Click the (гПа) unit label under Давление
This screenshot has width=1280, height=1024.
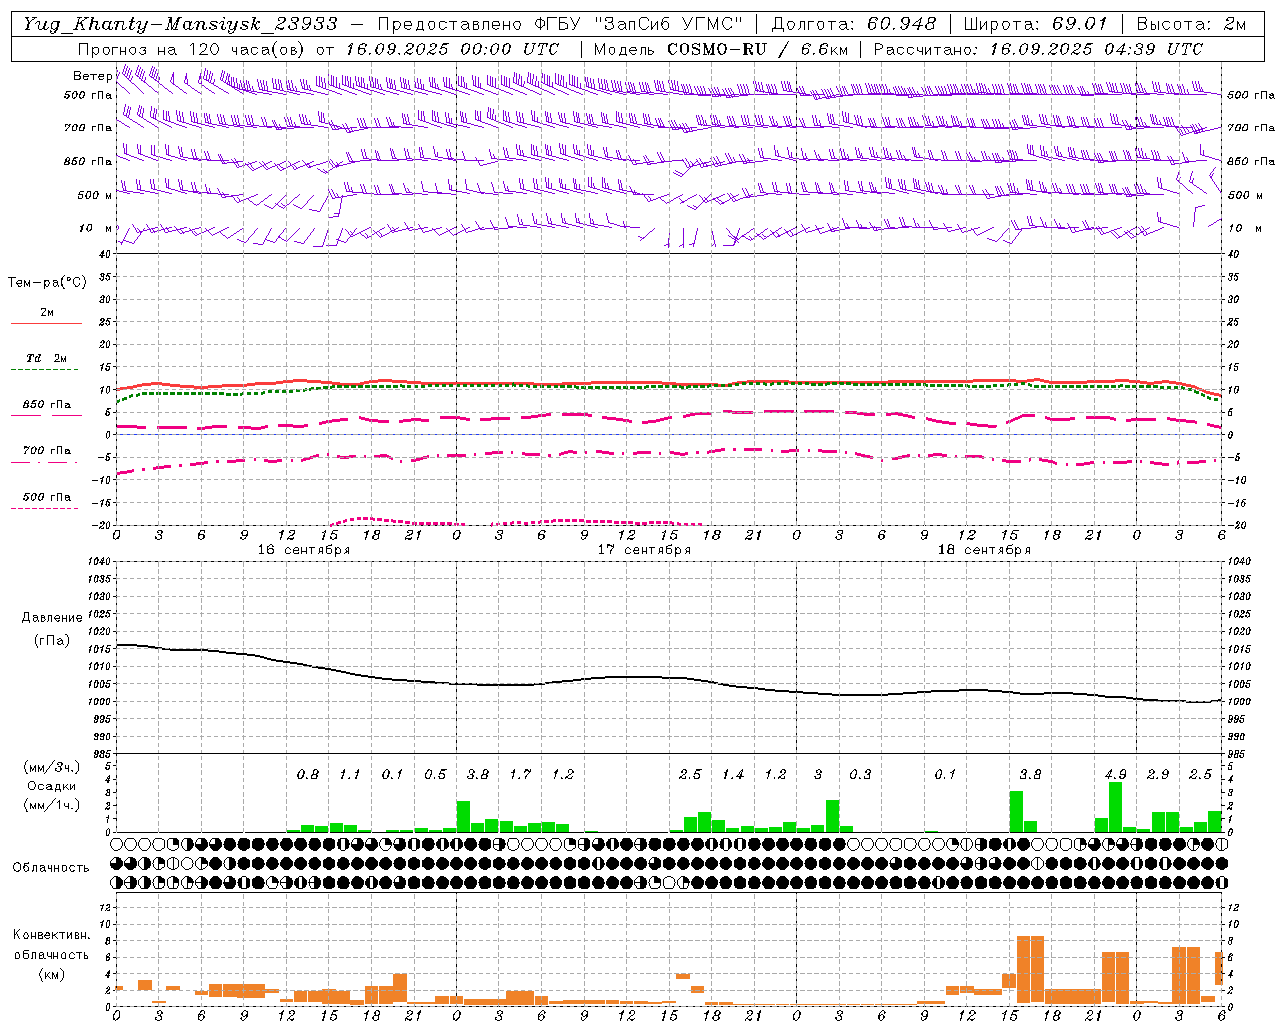(x=51, y=641)
